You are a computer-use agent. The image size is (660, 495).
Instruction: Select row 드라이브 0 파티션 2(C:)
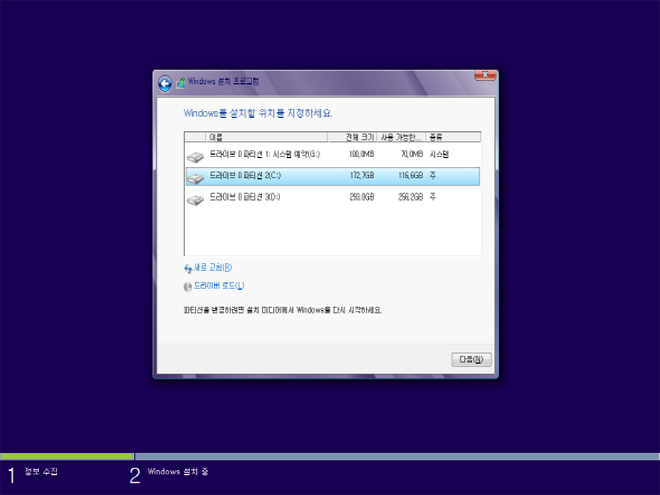(333, 176)
